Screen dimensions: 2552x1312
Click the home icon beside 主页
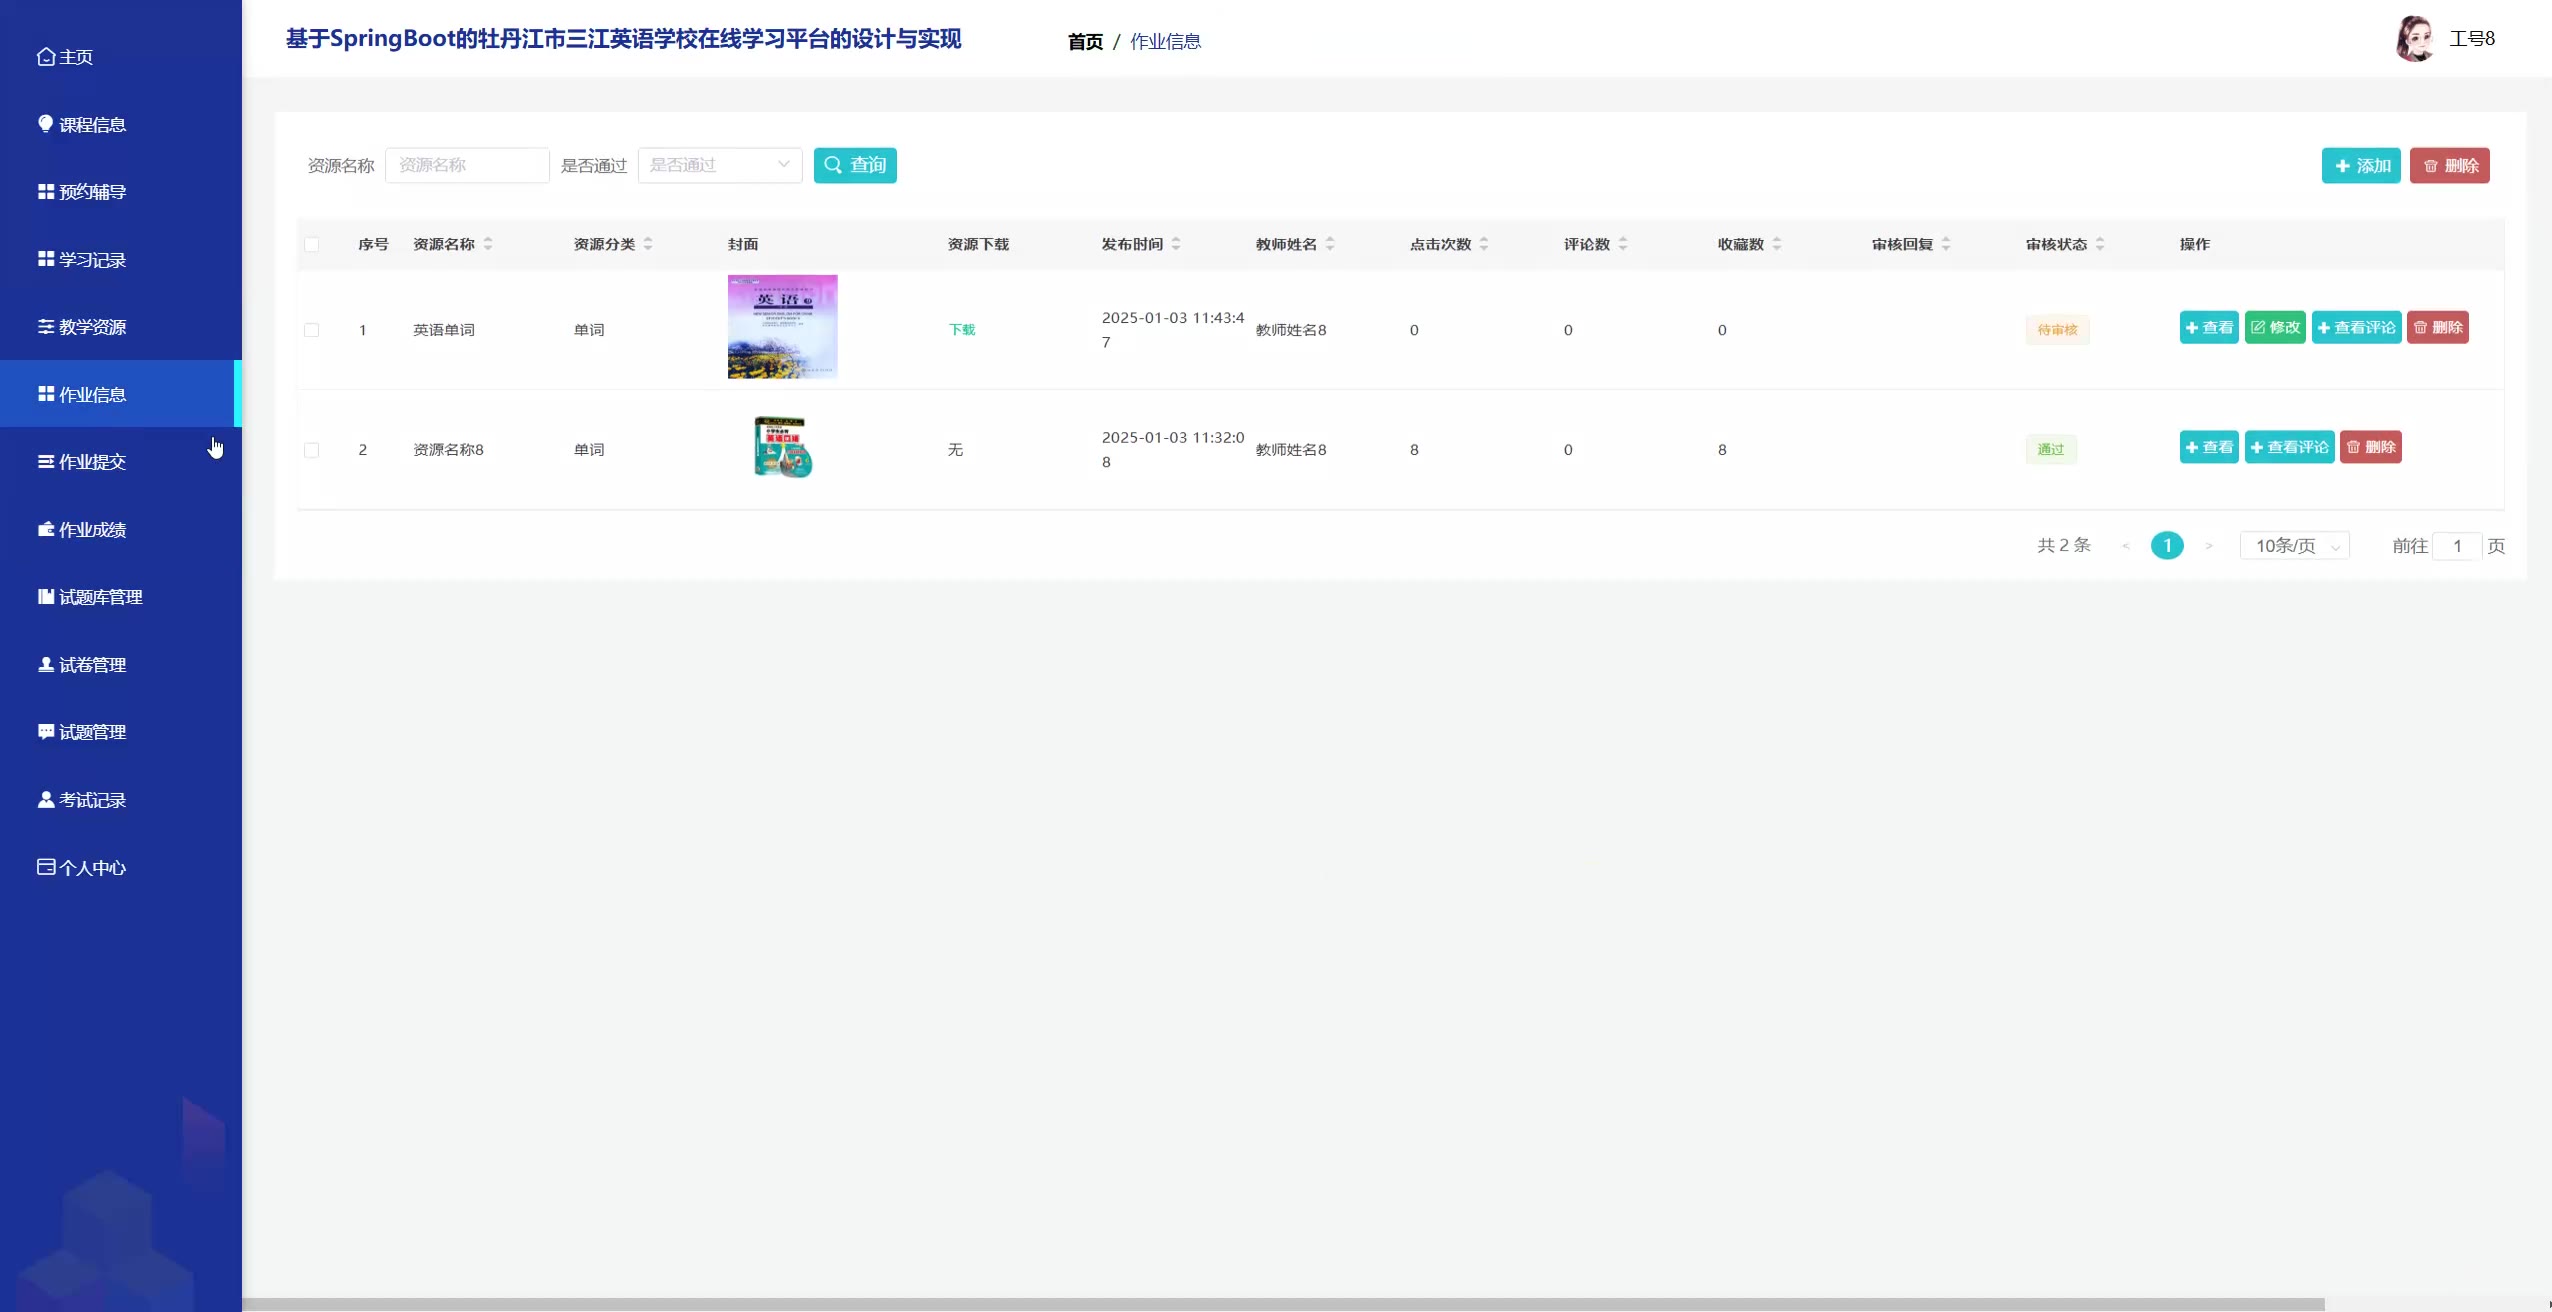pyautogui.click(x=45, y=57)
